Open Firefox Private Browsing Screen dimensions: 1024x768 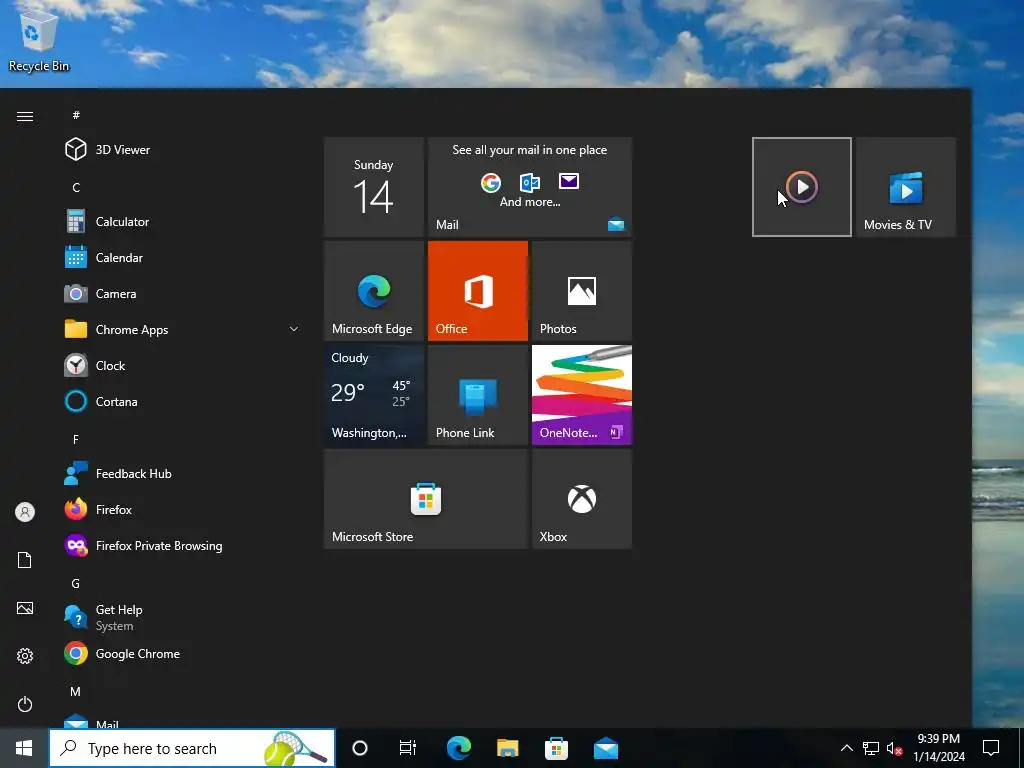point(183,545)
